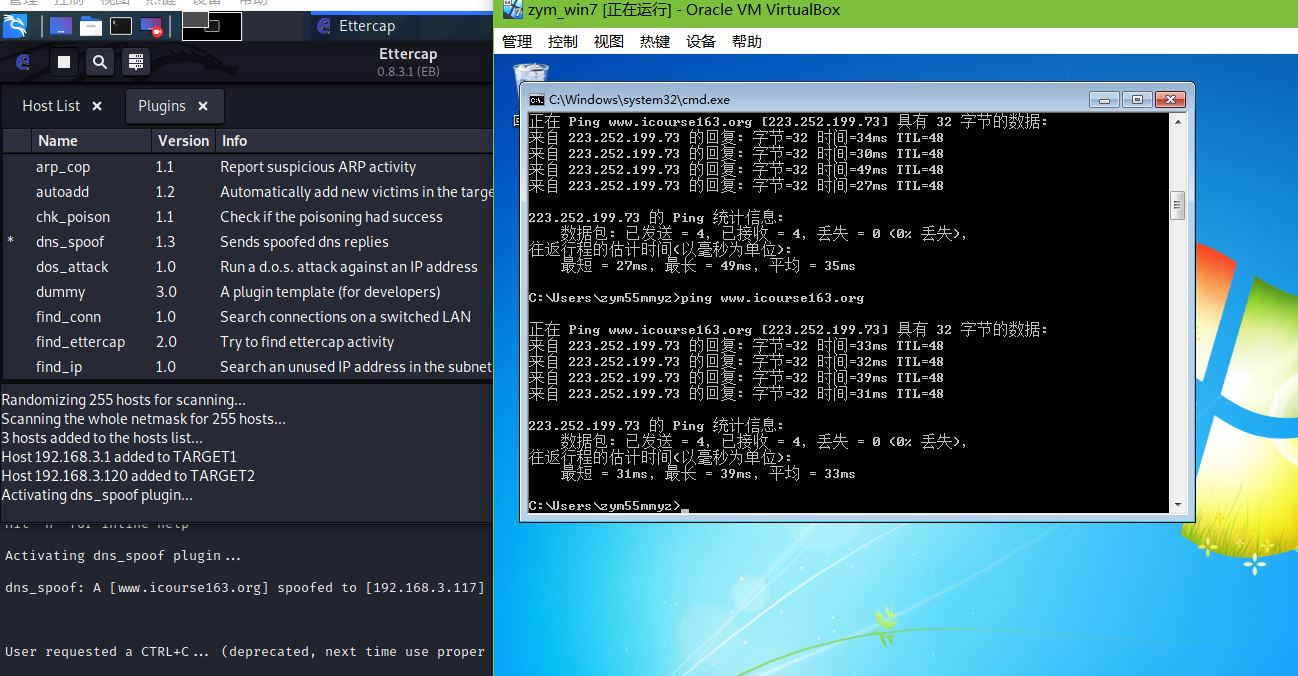This screenshot has width=1298, height=676.
Task: Show desktop via blue panel launcher icon
Action: tap(60, 26)
